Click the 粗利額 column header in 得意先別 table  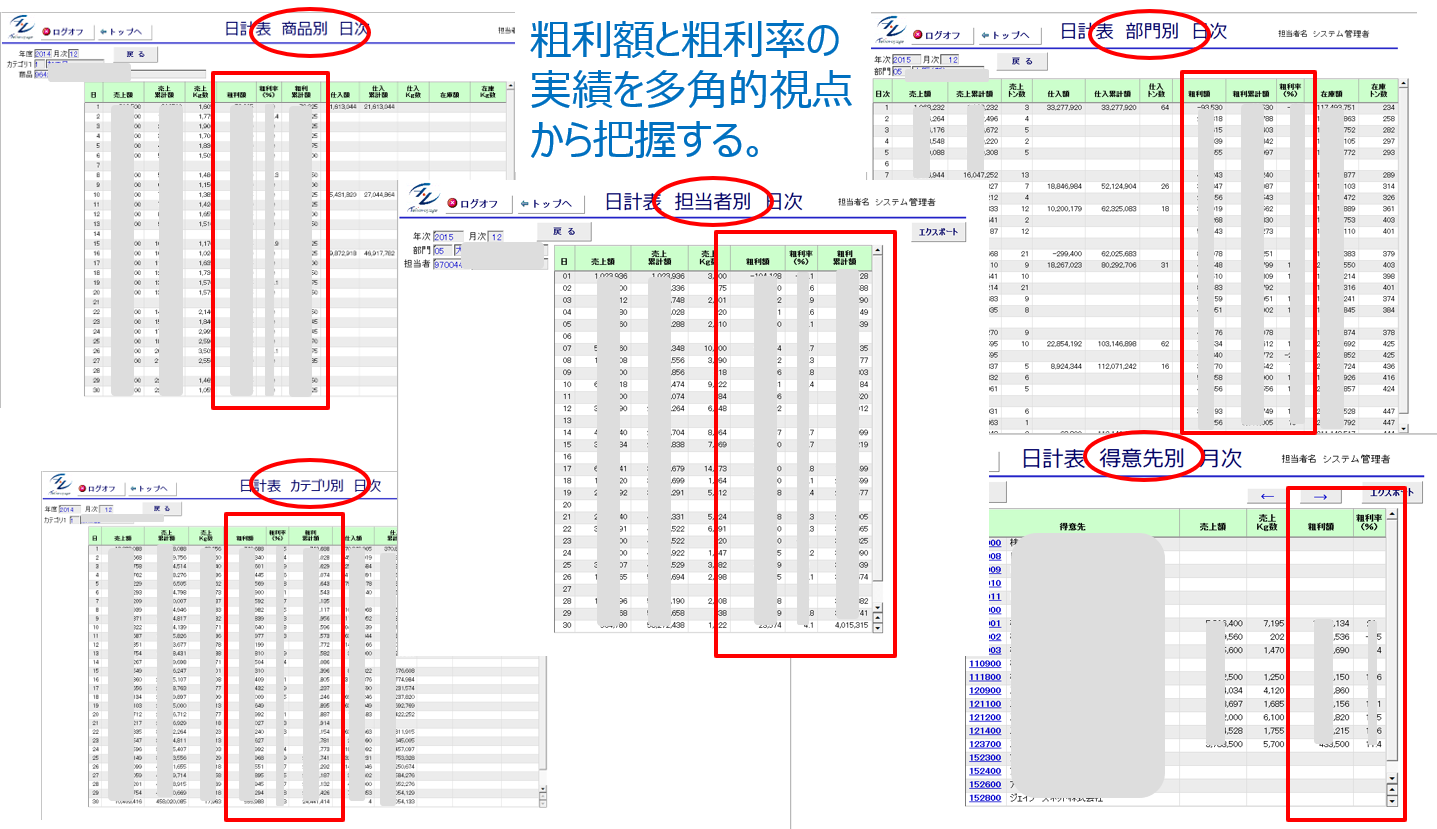point(1320,524)
